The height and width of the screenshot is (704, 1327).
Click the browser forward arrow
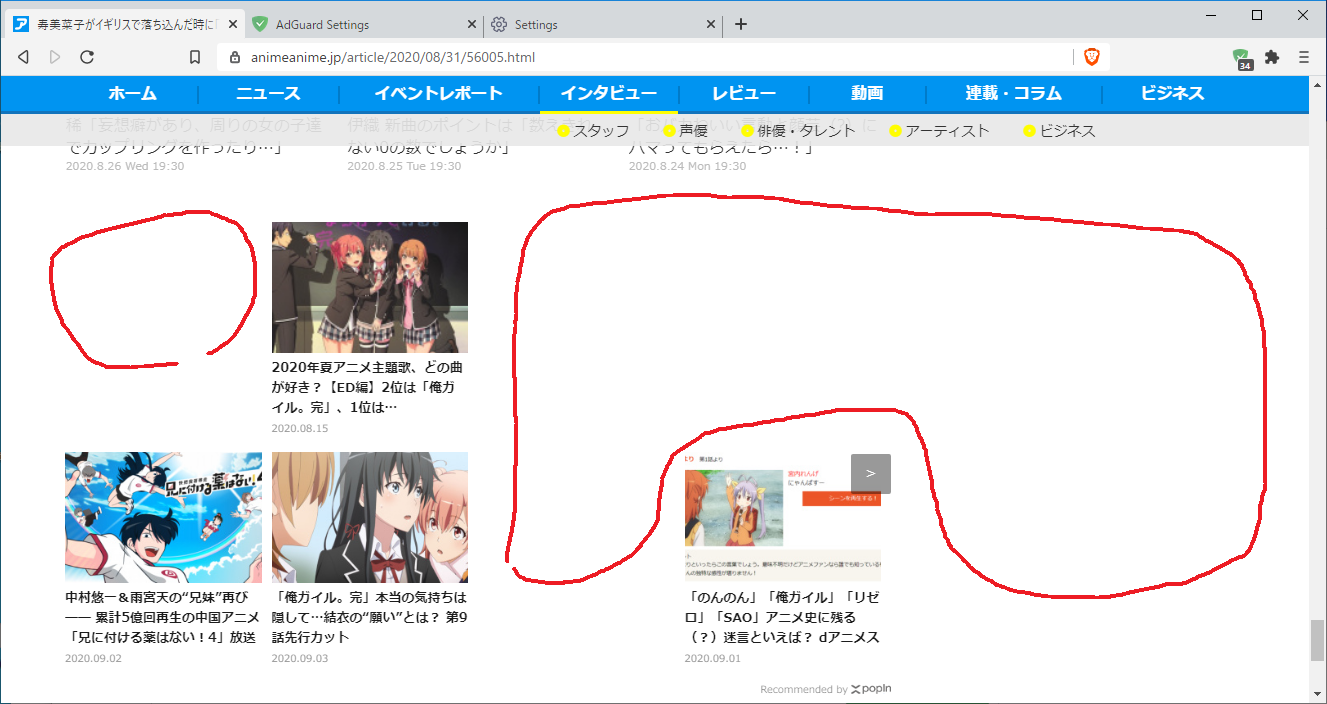click(55, 57)
